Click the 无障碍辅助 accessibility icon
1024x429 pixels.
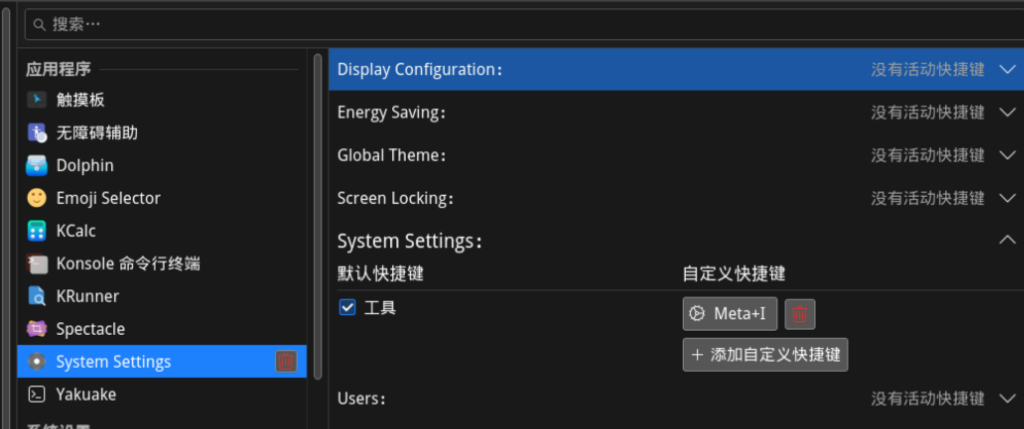pos(37,133)
